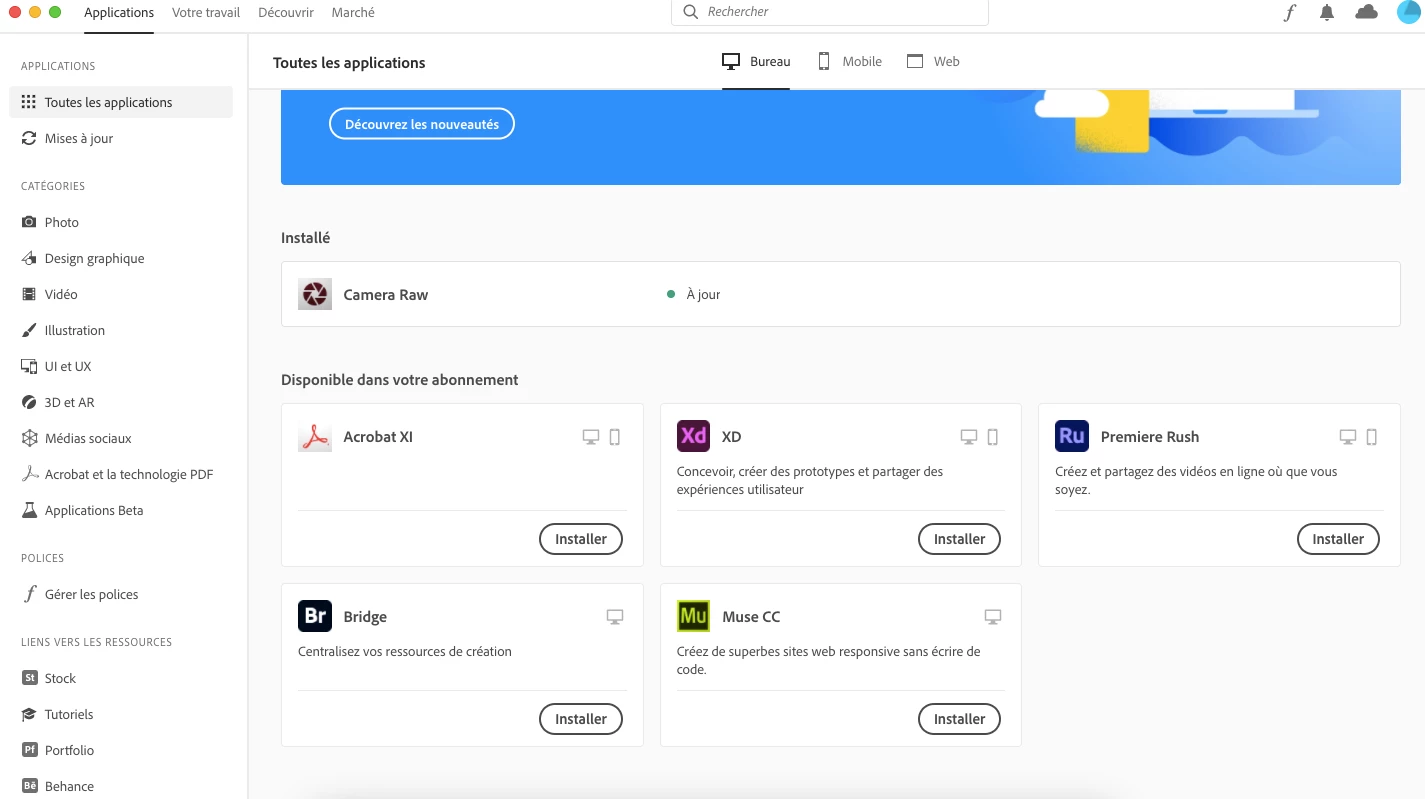The width and height of the screenshot is (1425, 799).
Task: Click the Tutoriels graduation cap icon
Action: point(29,714)
